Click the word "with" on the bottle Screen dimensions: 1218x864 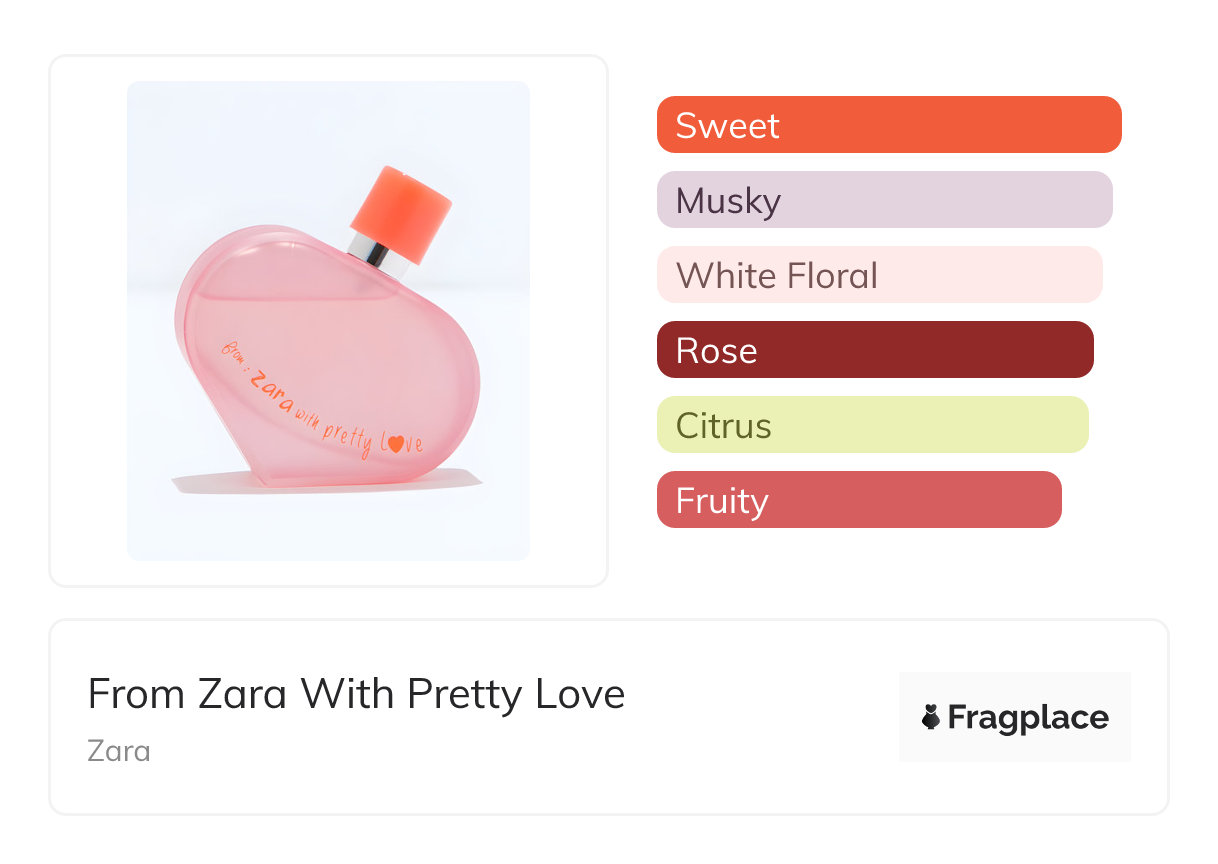[309, 419]
